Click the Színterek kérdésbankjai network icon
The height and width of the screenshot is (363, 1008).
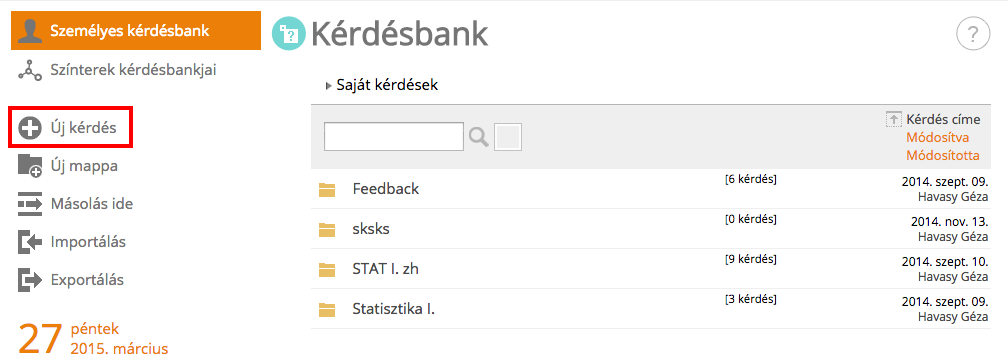(30, 70)
